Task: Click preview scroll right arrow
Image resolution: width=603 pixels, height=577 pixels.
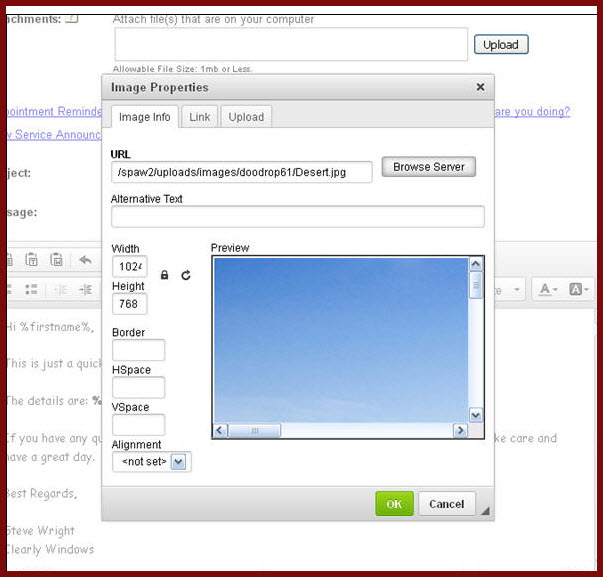Action: [460, 430]
